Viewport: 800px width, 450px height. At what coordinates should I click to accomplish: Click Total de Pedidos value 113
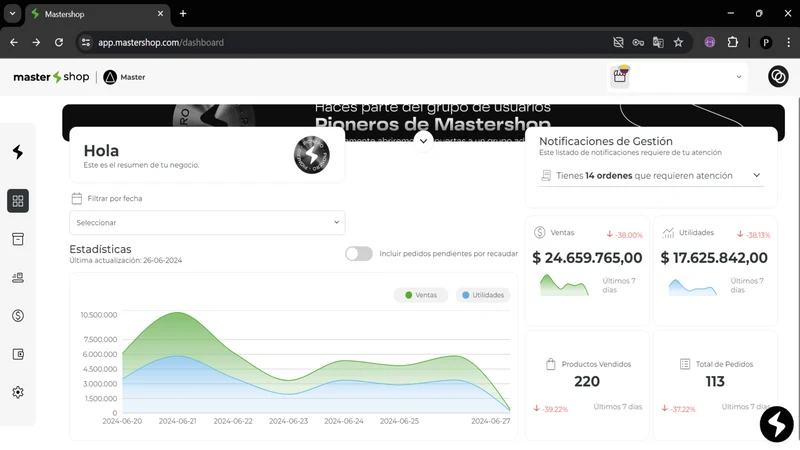coord(715,381)
